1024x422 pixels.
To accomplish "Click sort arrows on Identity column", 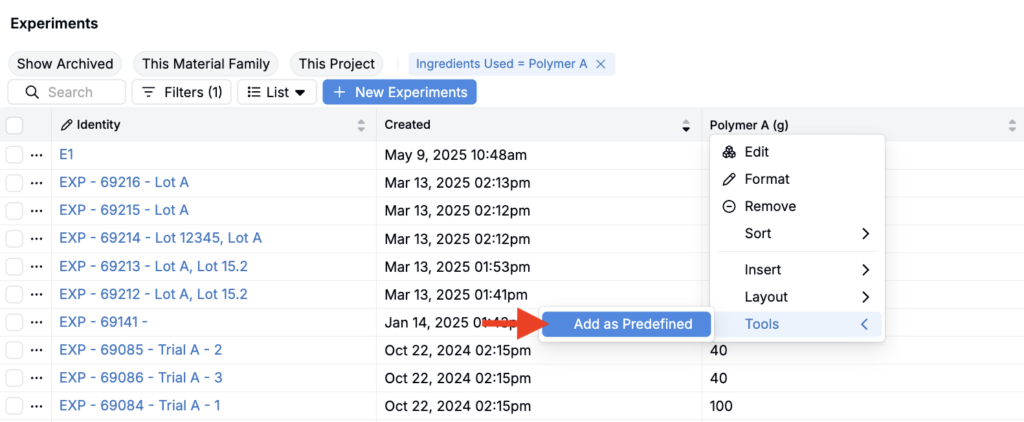I will coord(361,125).
